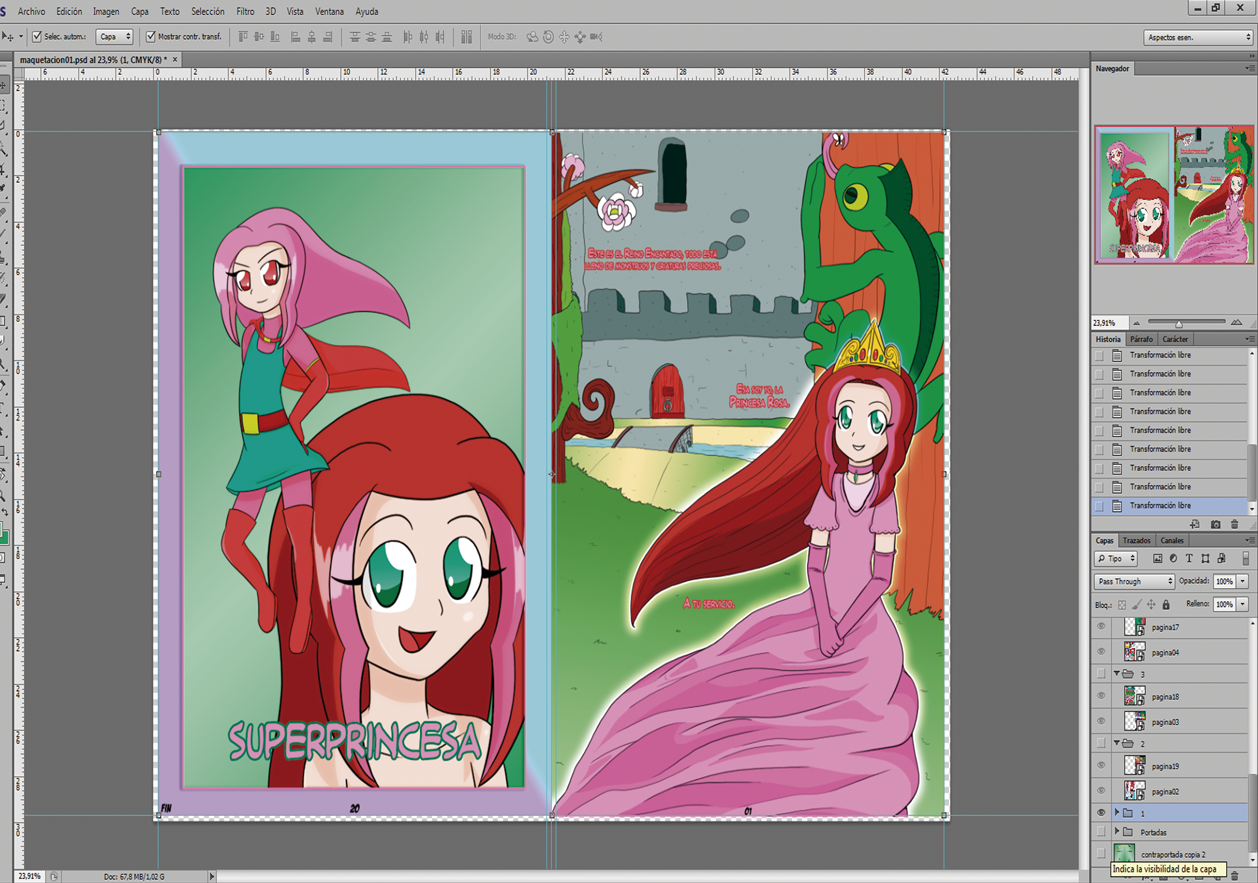Hide the pagina04 layer with its eye
The image size is (1258, 883).
pyautogui.click(x=1101, y=652)
